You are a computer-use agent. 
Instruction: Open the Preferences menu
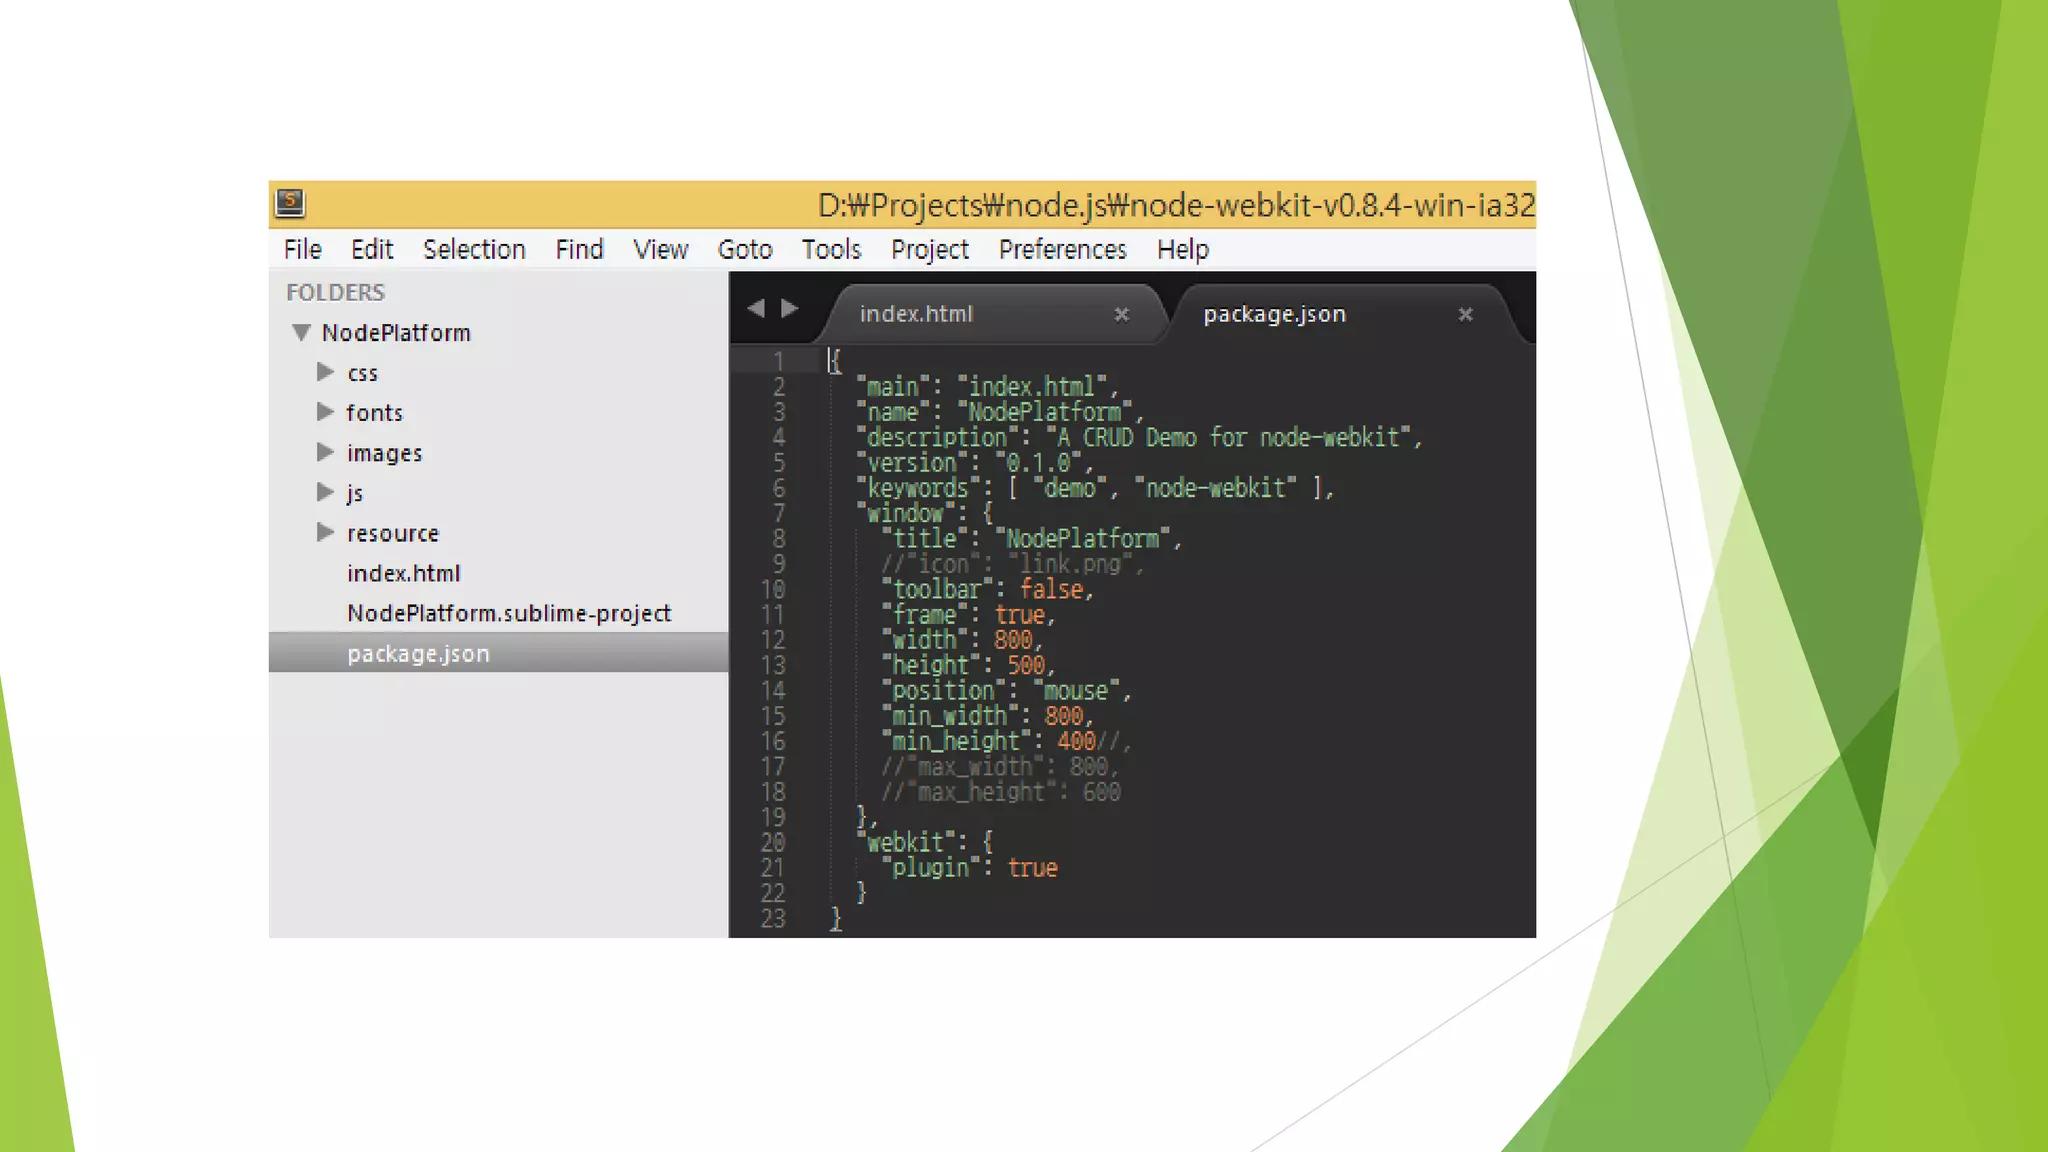coord(1062,249)
